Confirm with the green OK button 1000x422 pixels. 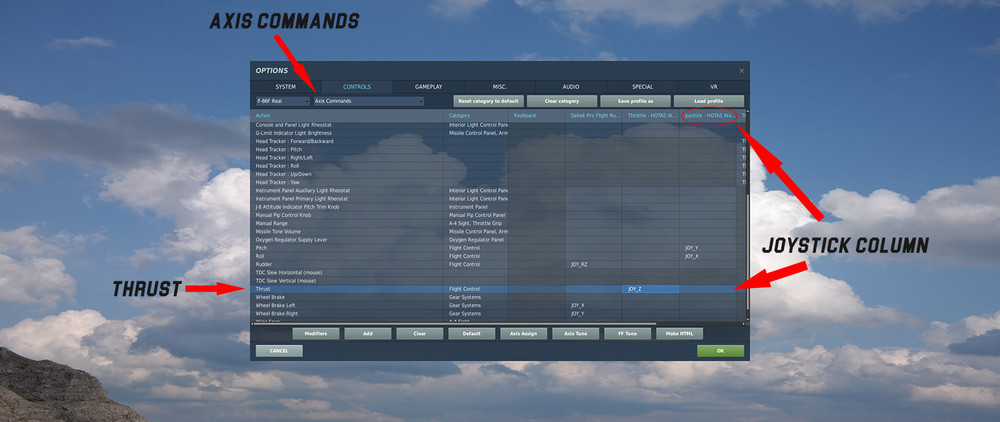pos(721,351)
